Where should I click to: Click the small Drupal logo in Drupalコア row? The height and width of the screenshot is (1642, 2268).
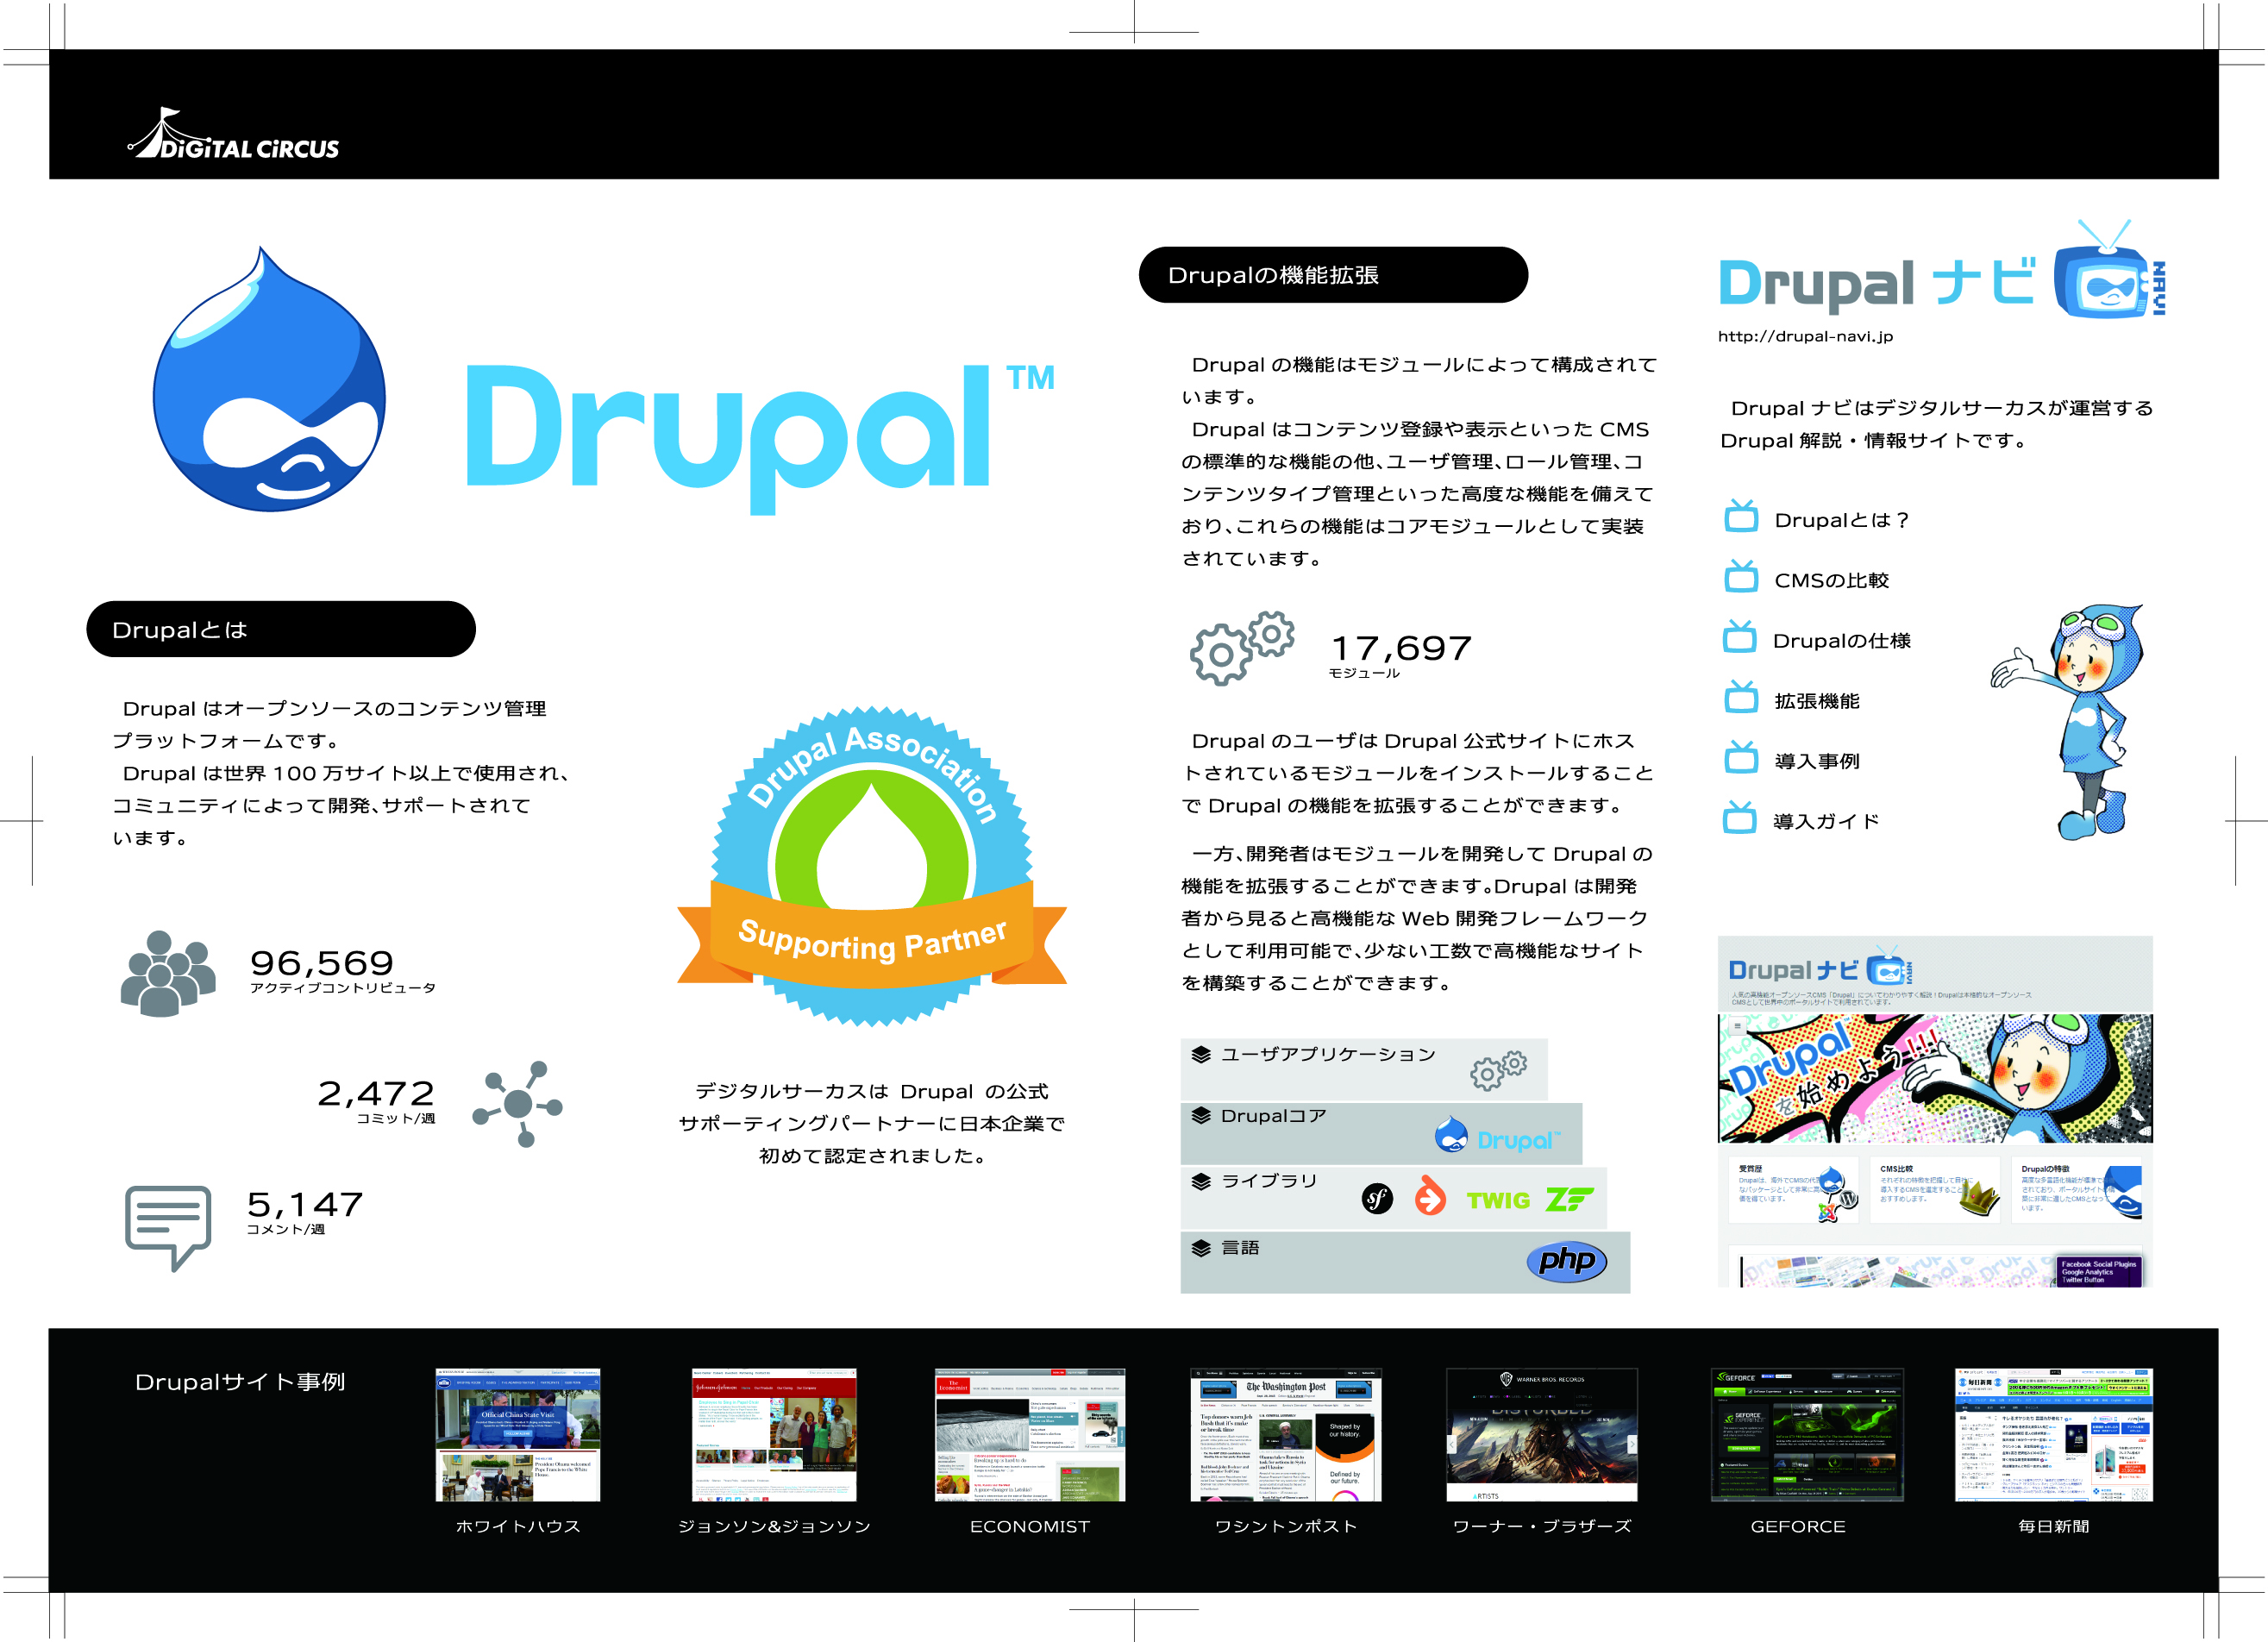click(1497, 1135)
